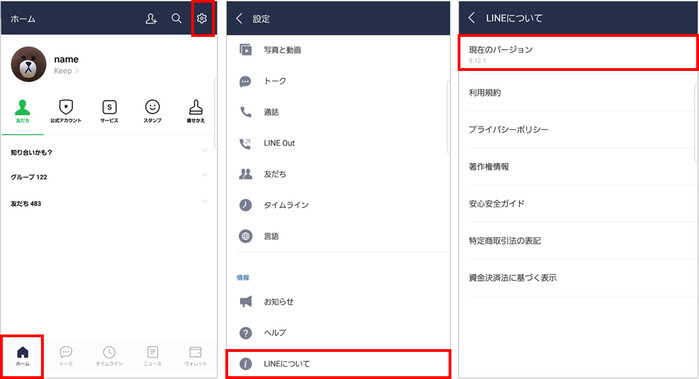Tap 友だち 483 list label
699x379 pixels.
[x=26, y=204]
